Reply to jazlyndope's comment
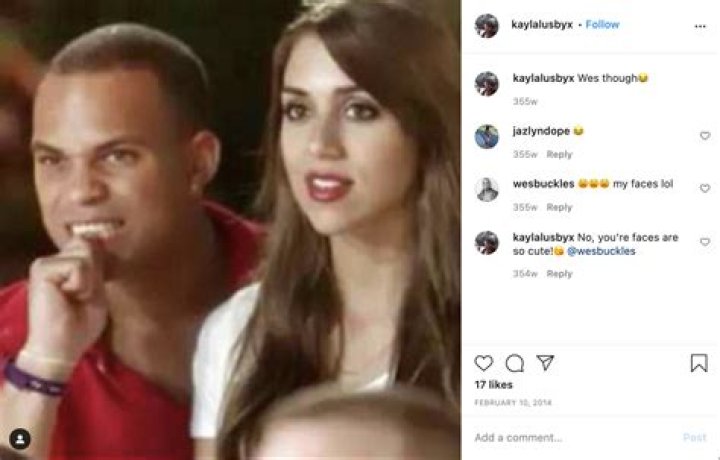 click(559, 154)
